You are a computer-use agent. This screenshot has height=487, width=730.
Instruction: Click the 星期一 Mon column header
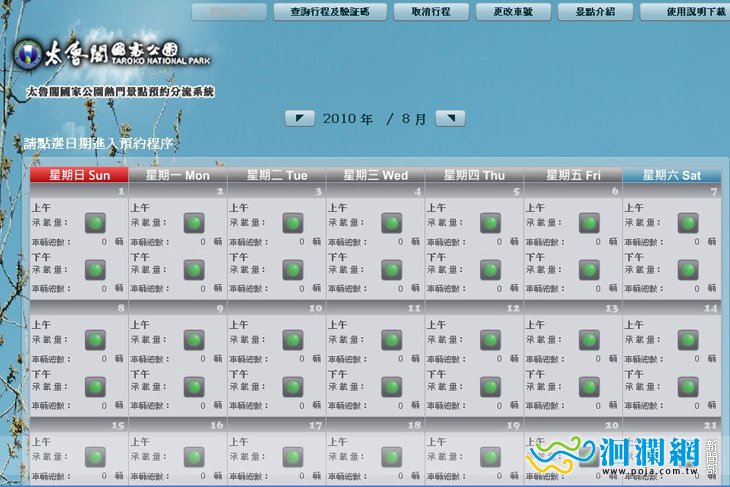[x=178, y=175]
